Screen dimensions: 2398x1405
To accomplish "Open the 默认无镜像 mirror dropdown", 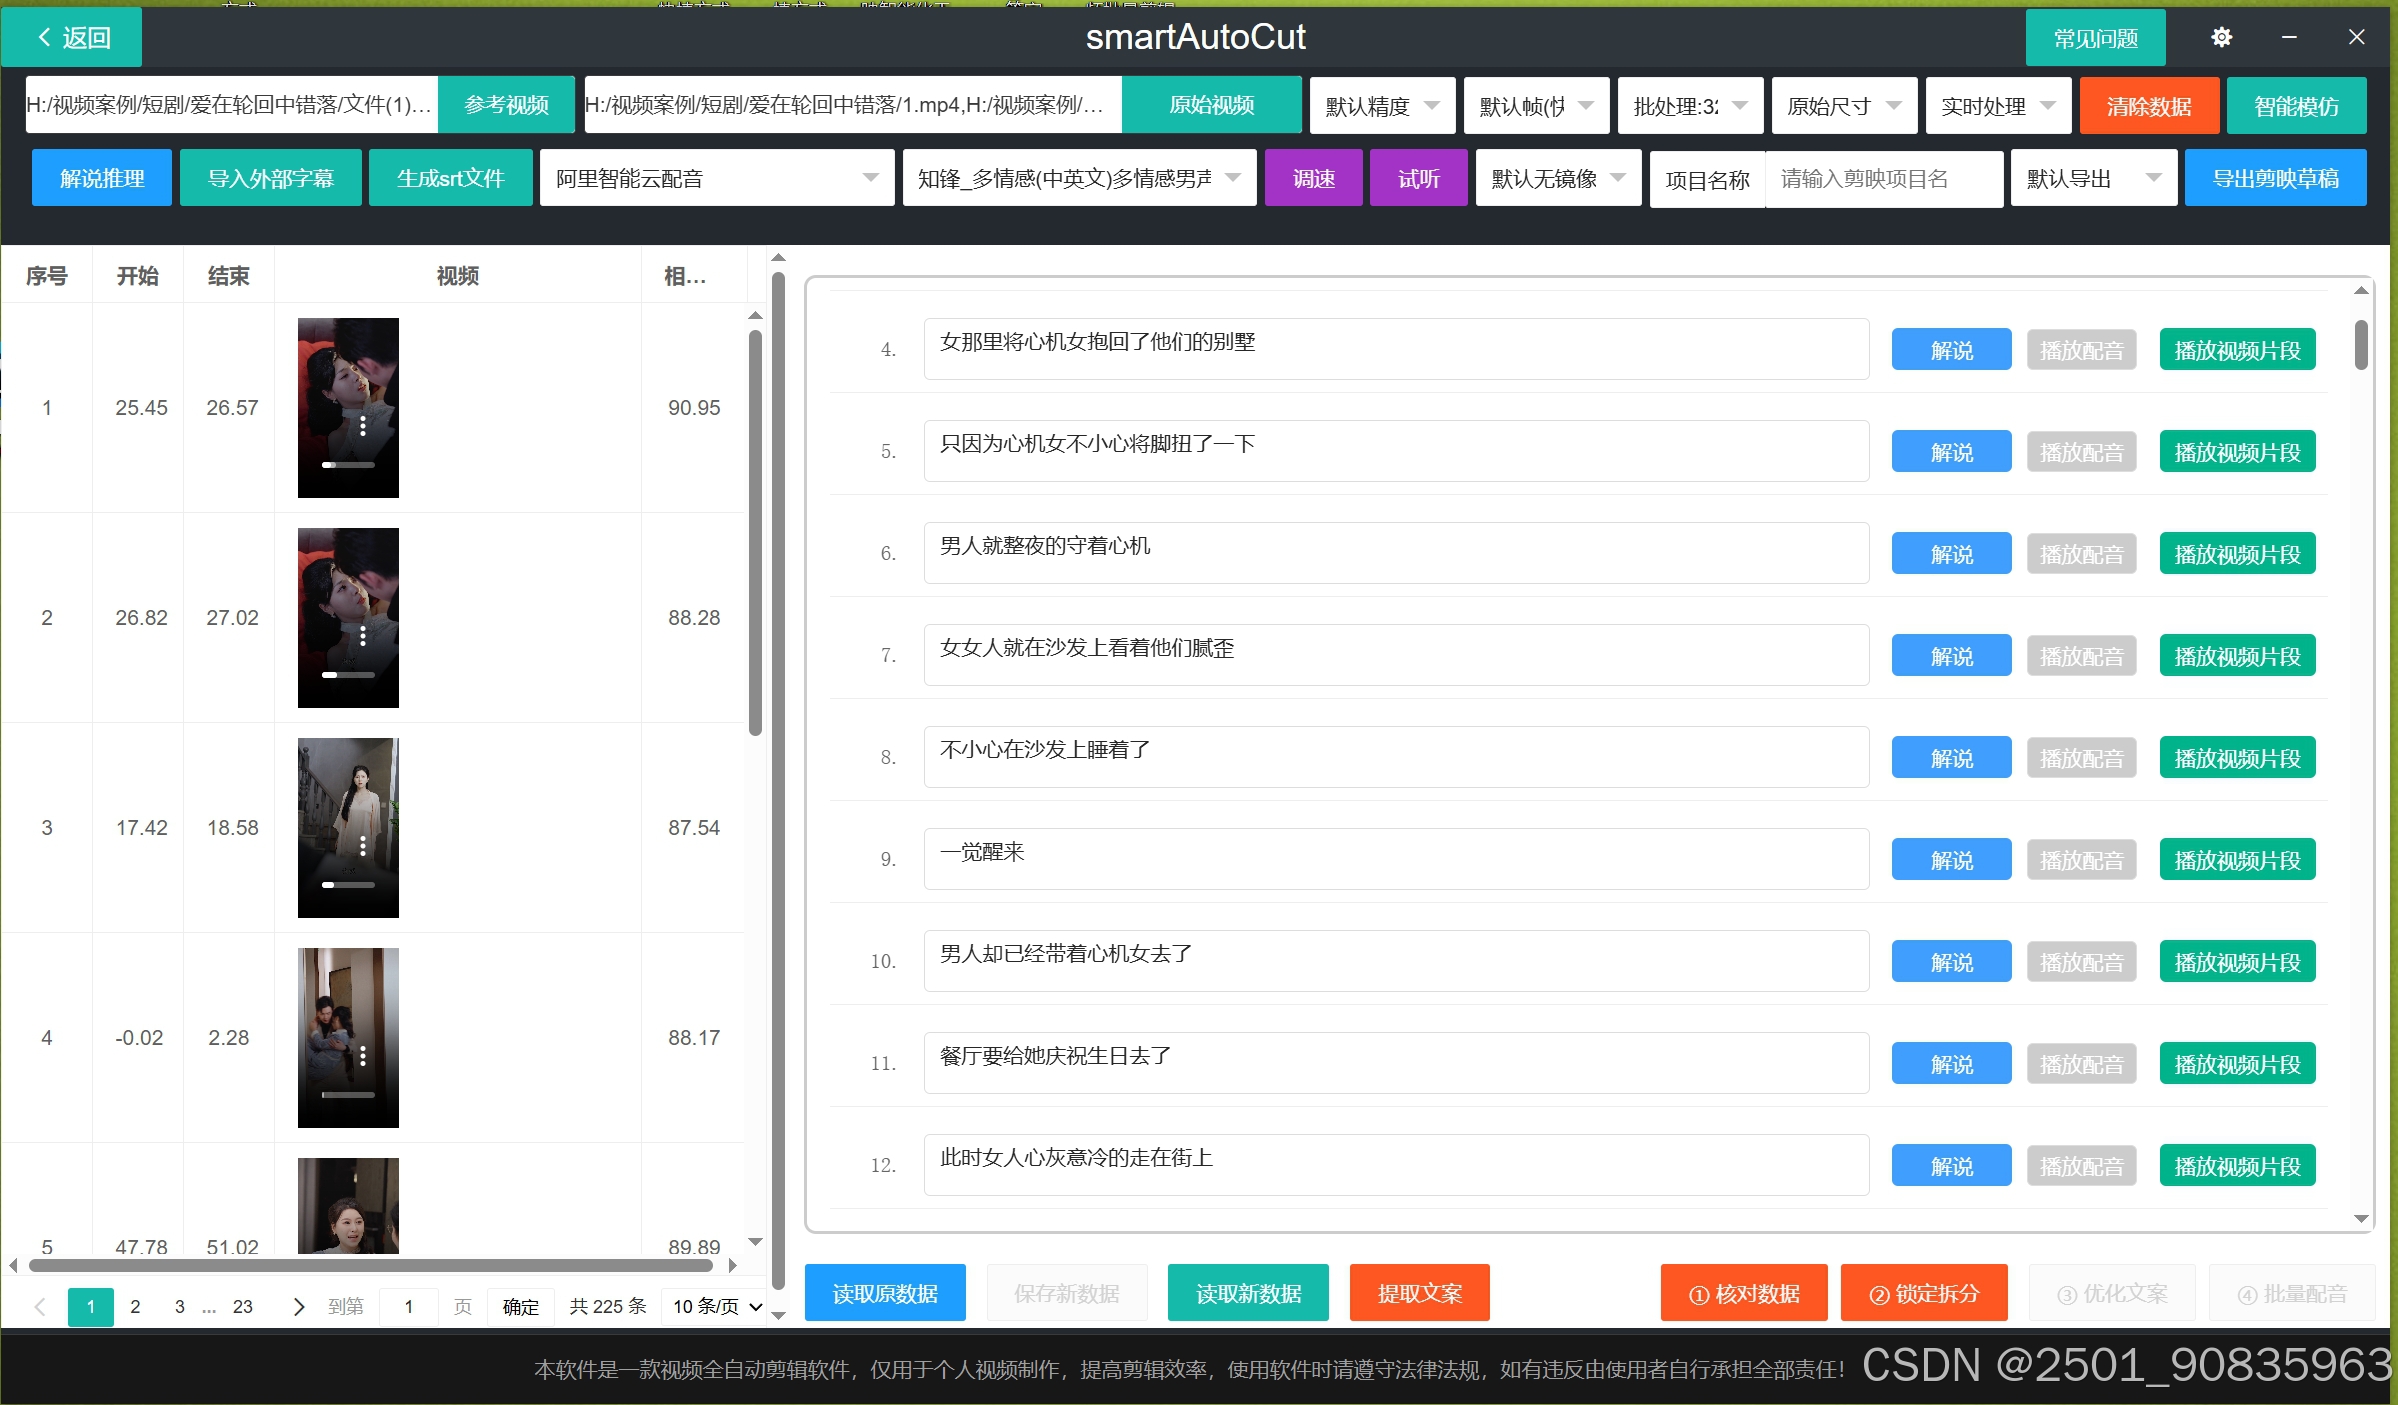I will pos(1557,178).
